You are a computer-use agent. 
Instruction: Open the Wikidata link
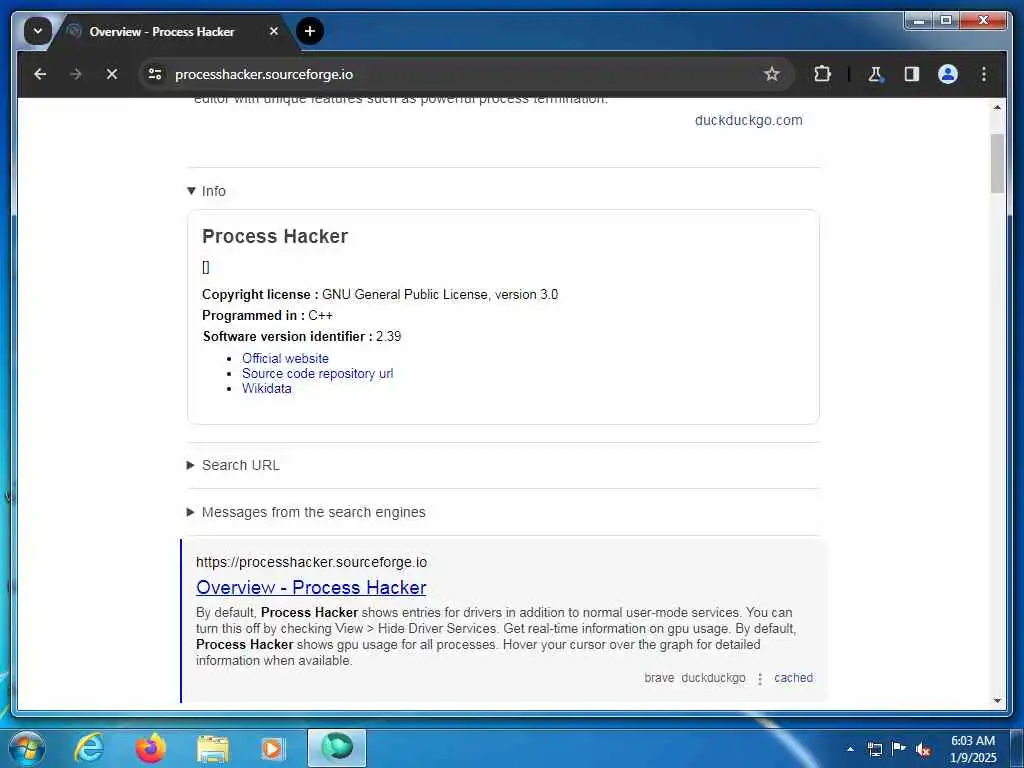[x=266, y=389]
